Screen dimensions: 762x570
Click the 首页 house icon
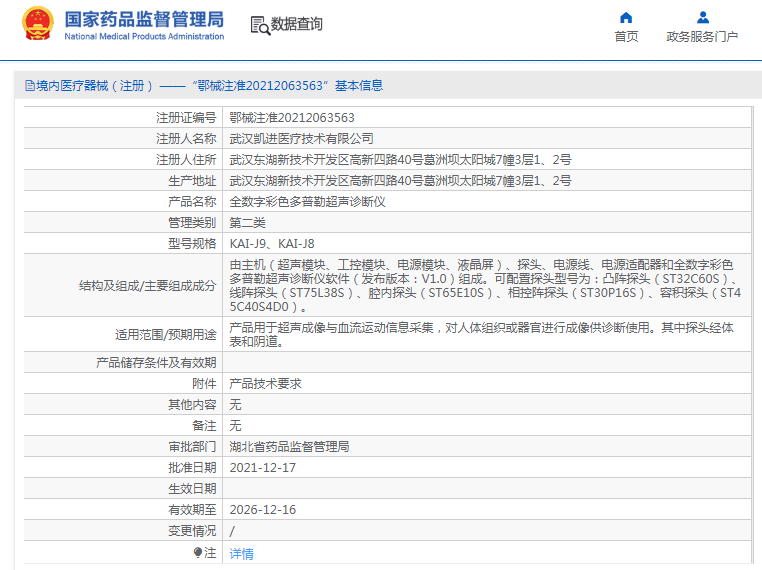626,17
